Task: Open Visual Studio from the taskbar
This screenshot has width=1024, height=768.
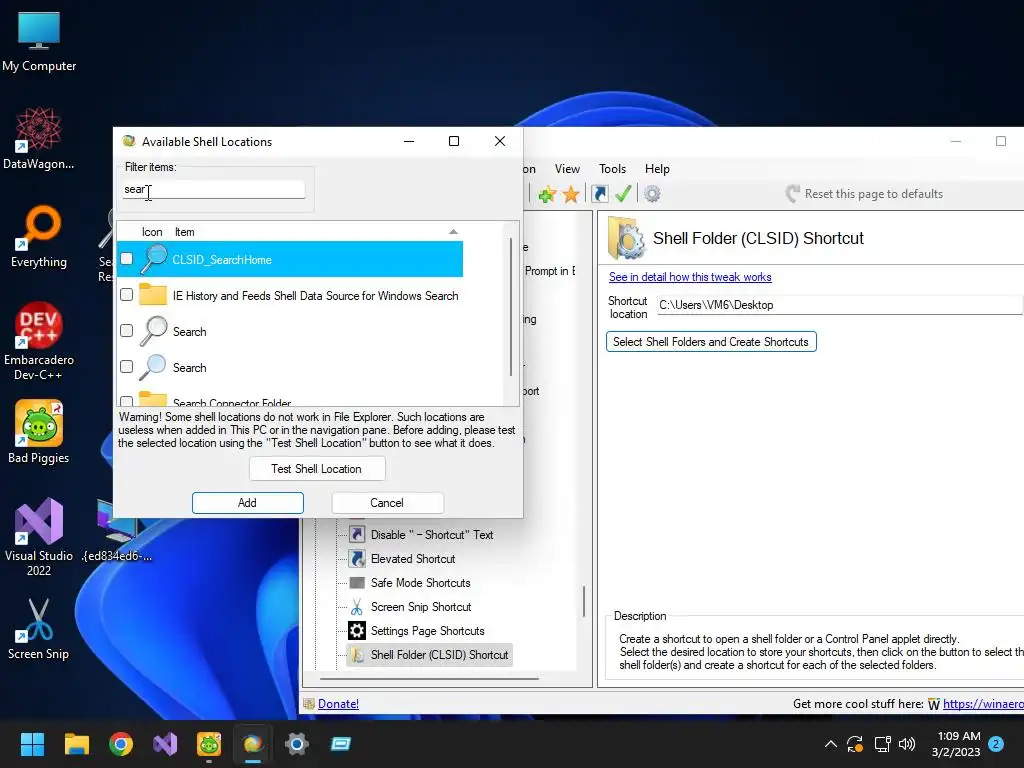Action: [x=165, y=744]
